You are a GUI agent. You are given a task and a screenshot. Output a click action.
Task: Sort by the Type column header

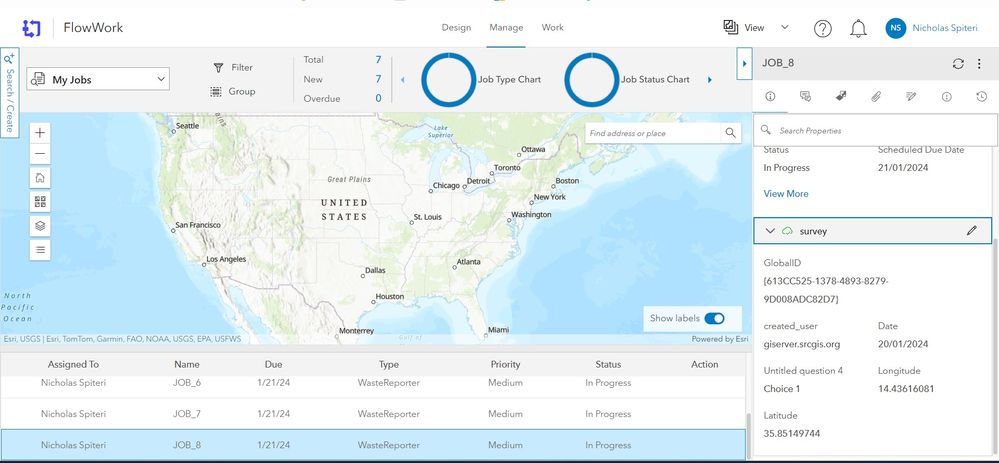[389, 364]
